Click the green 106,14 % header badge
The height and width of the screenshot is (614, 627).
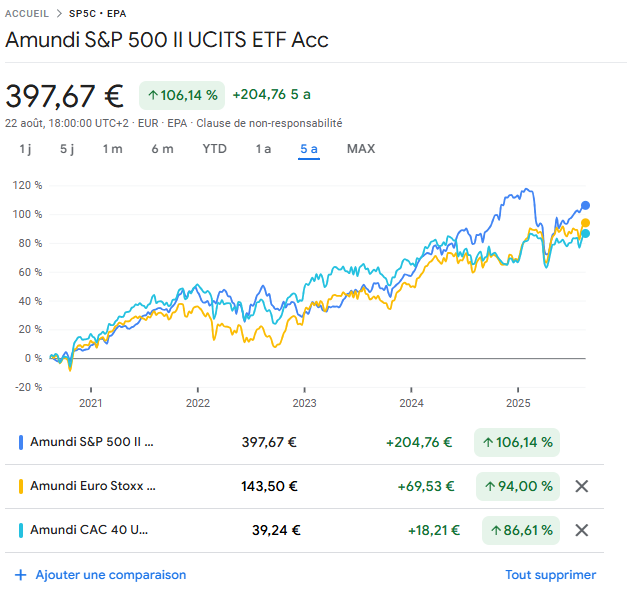point(182,95)
